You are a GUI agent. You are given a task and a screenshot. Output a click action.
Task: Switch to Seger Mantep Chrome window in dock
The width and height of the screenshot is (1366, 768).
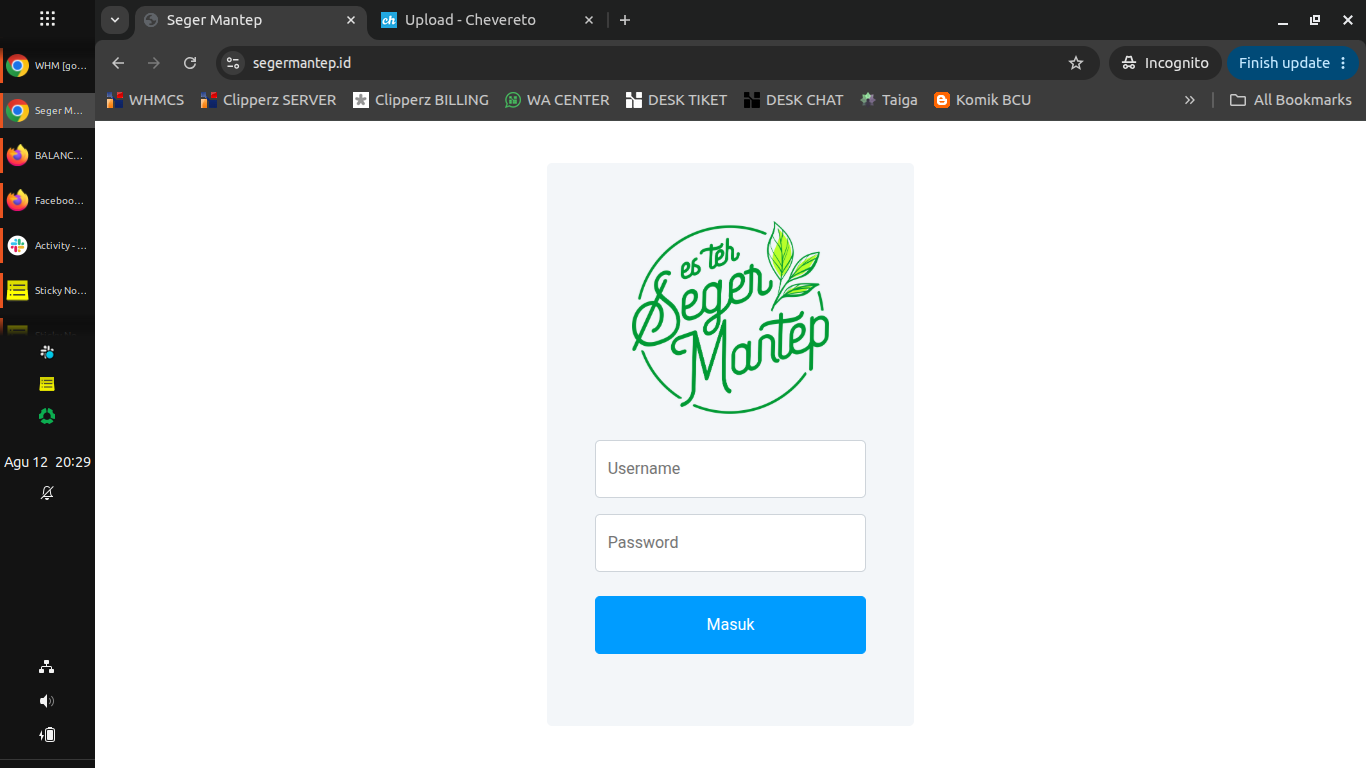pos(47,111)
